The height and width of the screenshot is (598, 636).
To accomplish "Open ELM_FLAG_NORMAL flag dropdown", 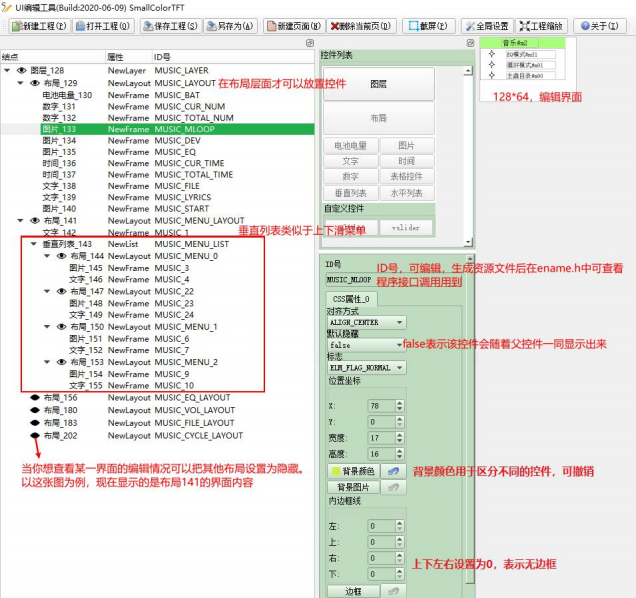I will pos(366,368).
